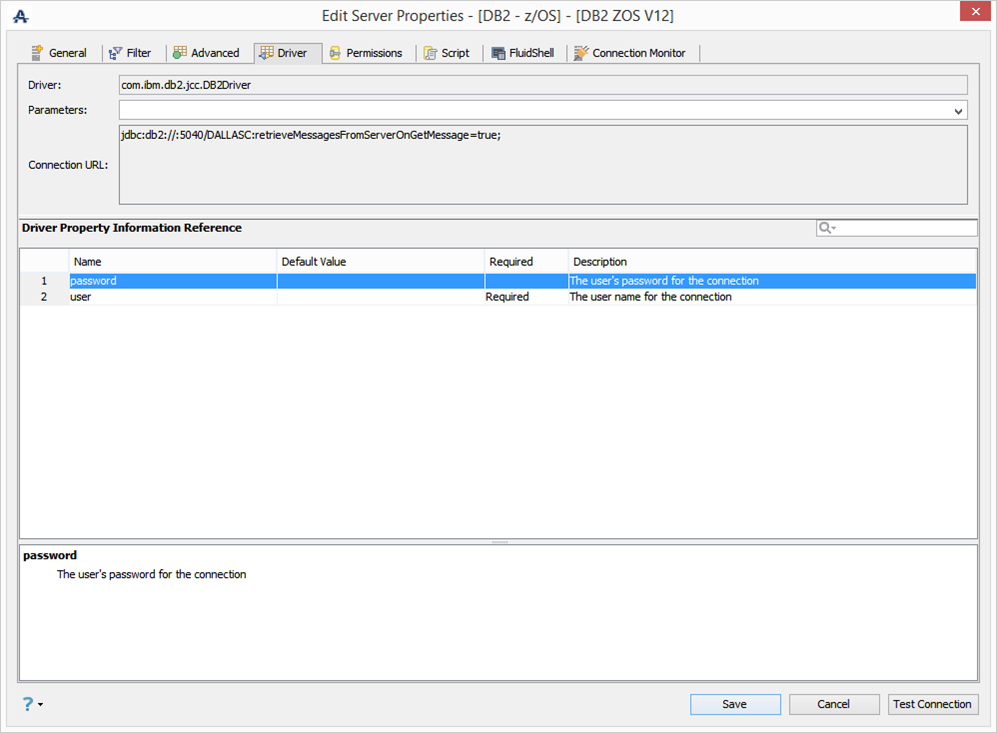Click the Connection URL text area
Viewport: 997px width, 733px height.
pyautogui.click(x=543, y=165)
